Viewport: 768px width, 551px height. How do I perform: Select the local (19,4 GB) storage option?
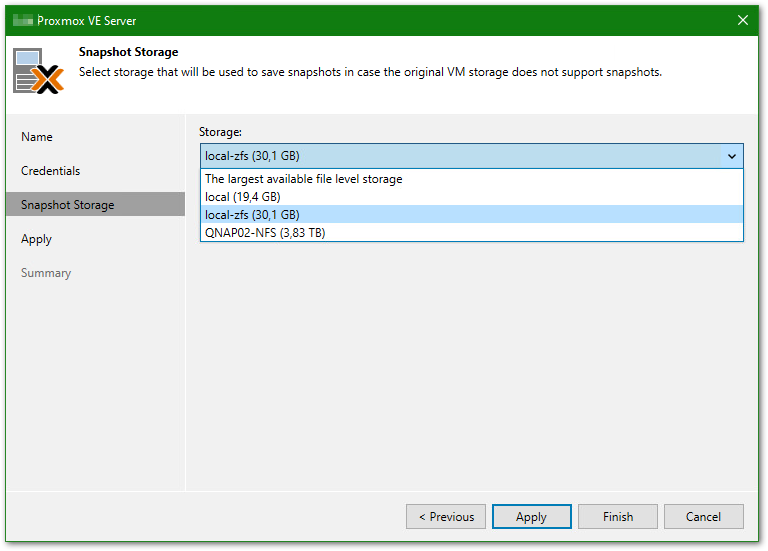pos(243,197)
